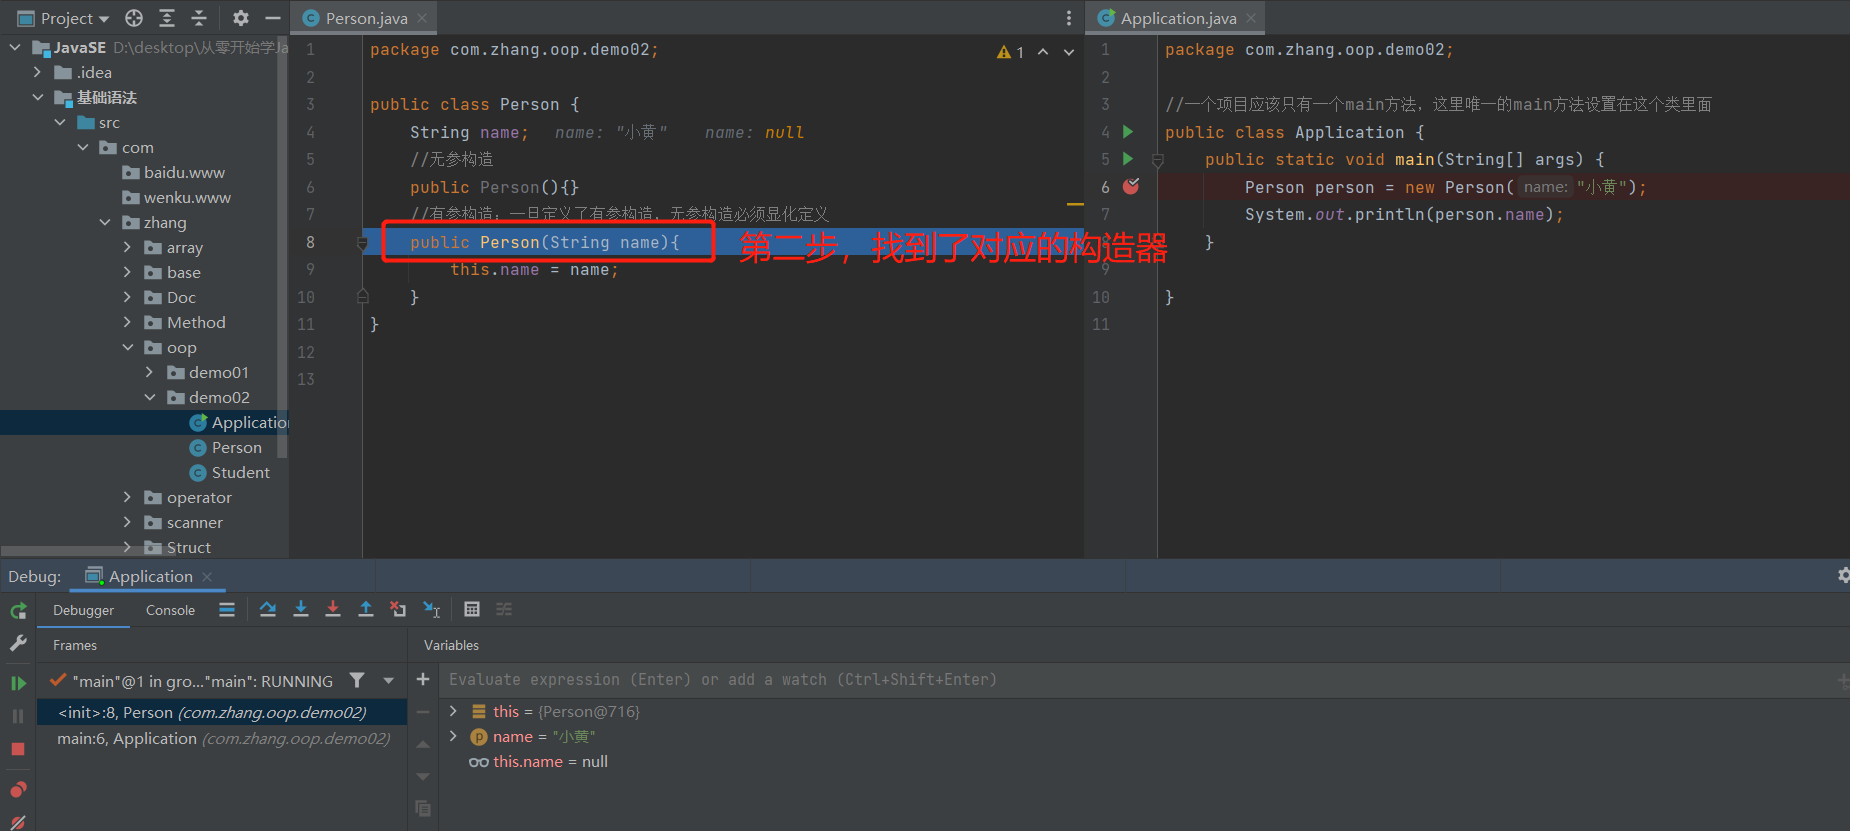Expand the 'name' variable node
The image size is (1850, 831).
click(x=453, y=736)
